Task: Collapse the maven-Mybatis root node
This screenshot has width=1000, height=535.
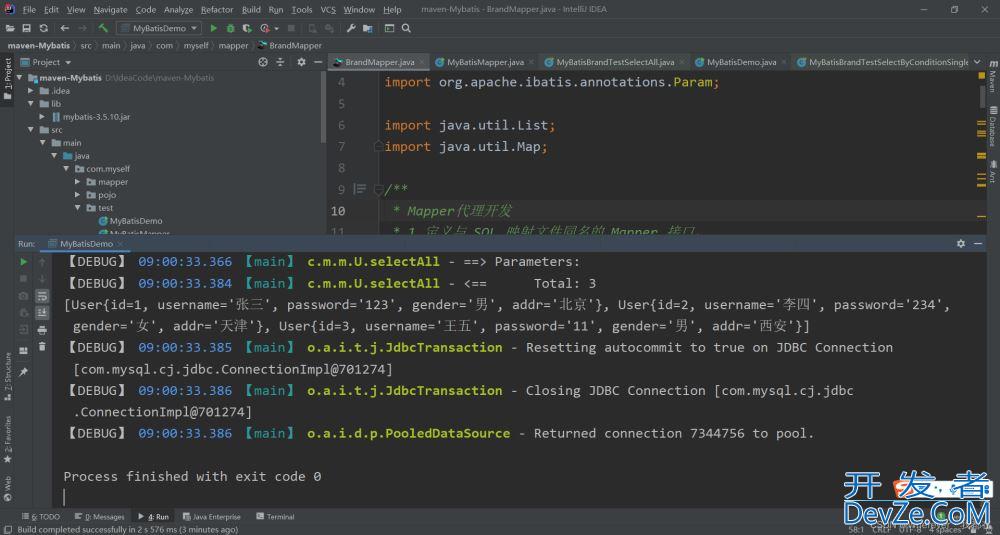Action: (19, 78)
